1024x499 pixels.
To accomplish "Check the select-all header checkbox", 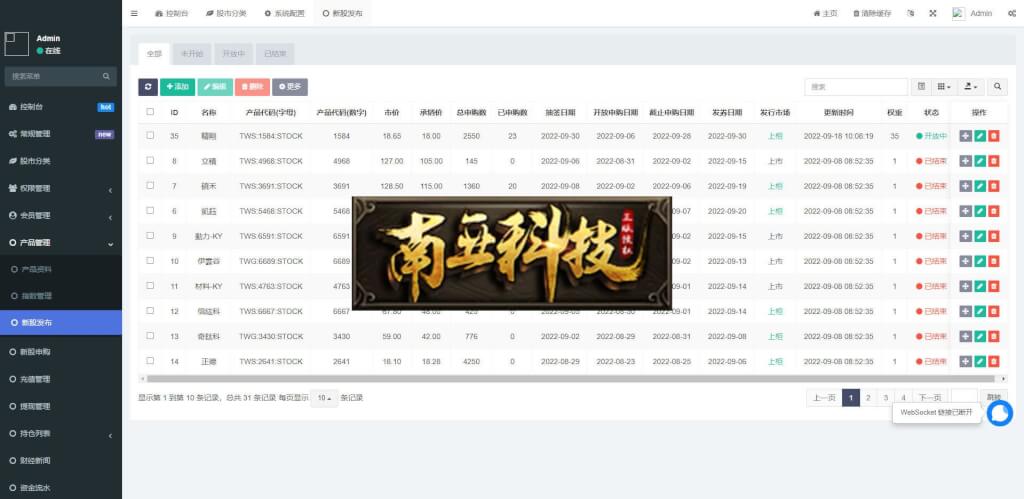I will pos(150,112).
